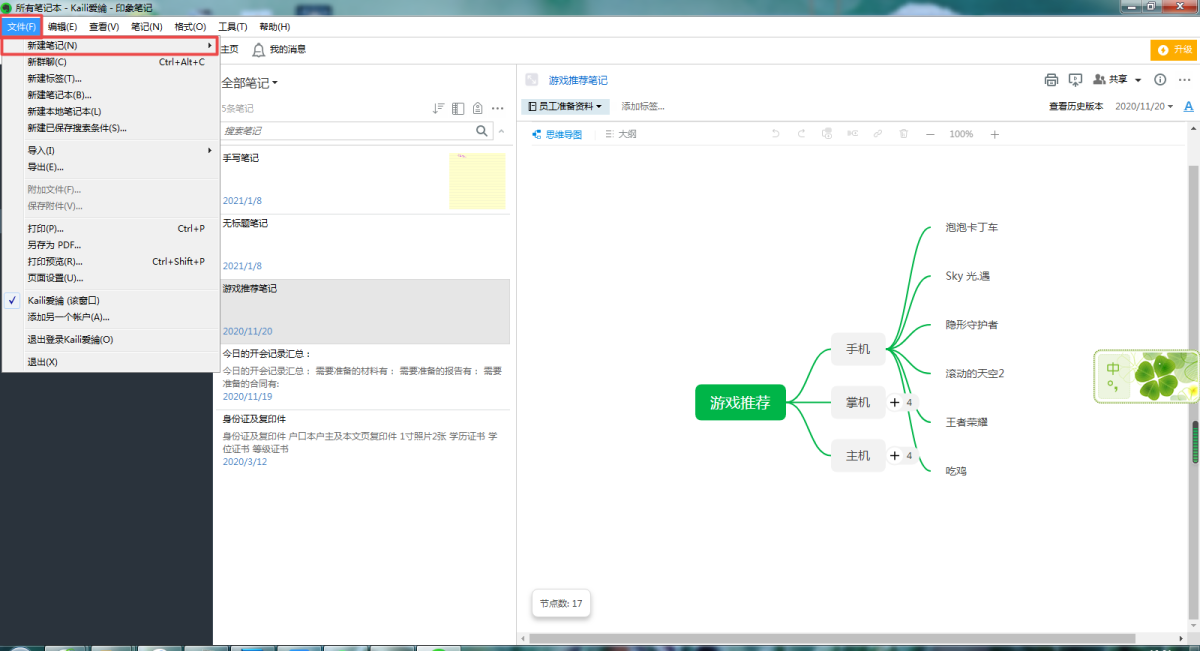The width and height of the screenshot is (1200, 651).
Task: Choose 导出(E)... from the File menu
Action: pyautogui.click(x=45, y=167)
